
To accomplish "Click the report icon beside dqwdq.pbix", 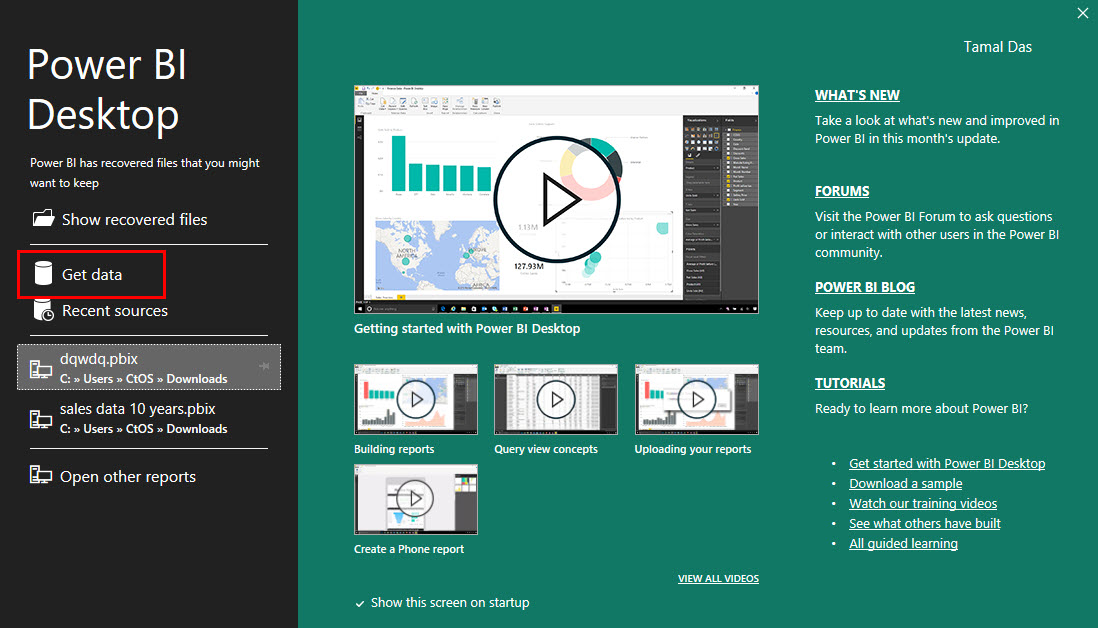I will (41, 368).
